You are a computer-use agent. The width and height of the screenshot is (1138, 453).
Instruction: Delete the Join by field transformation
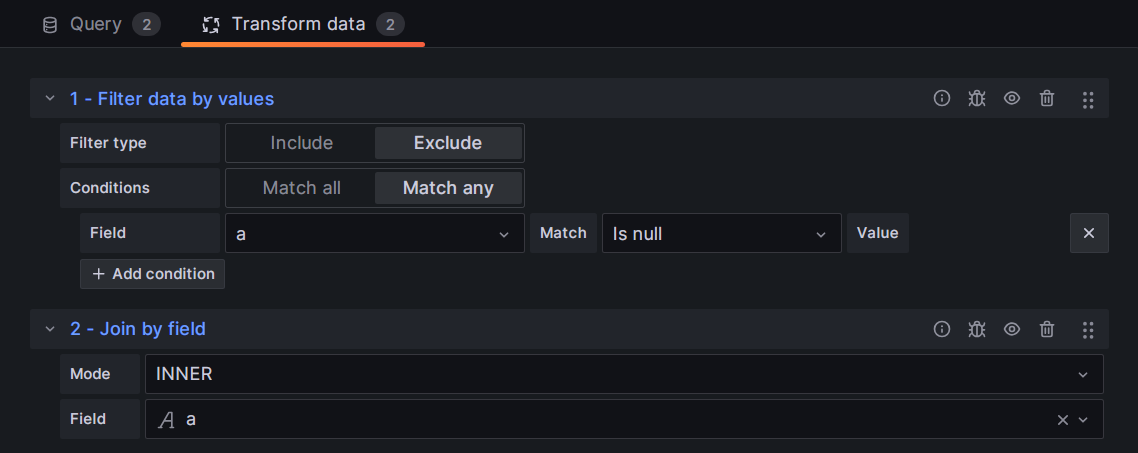tap(1047, 328)
